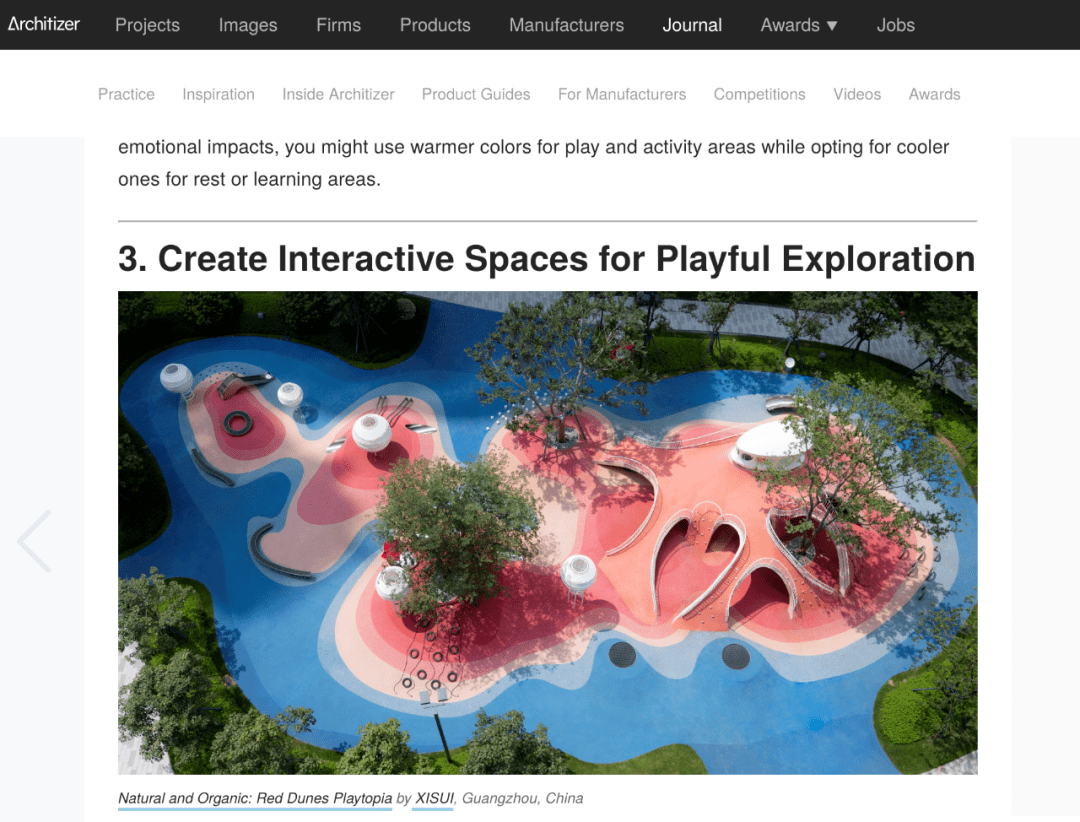The image size is (1080, 822).
Task: Open the Videos category
Action: coord(857,94)
